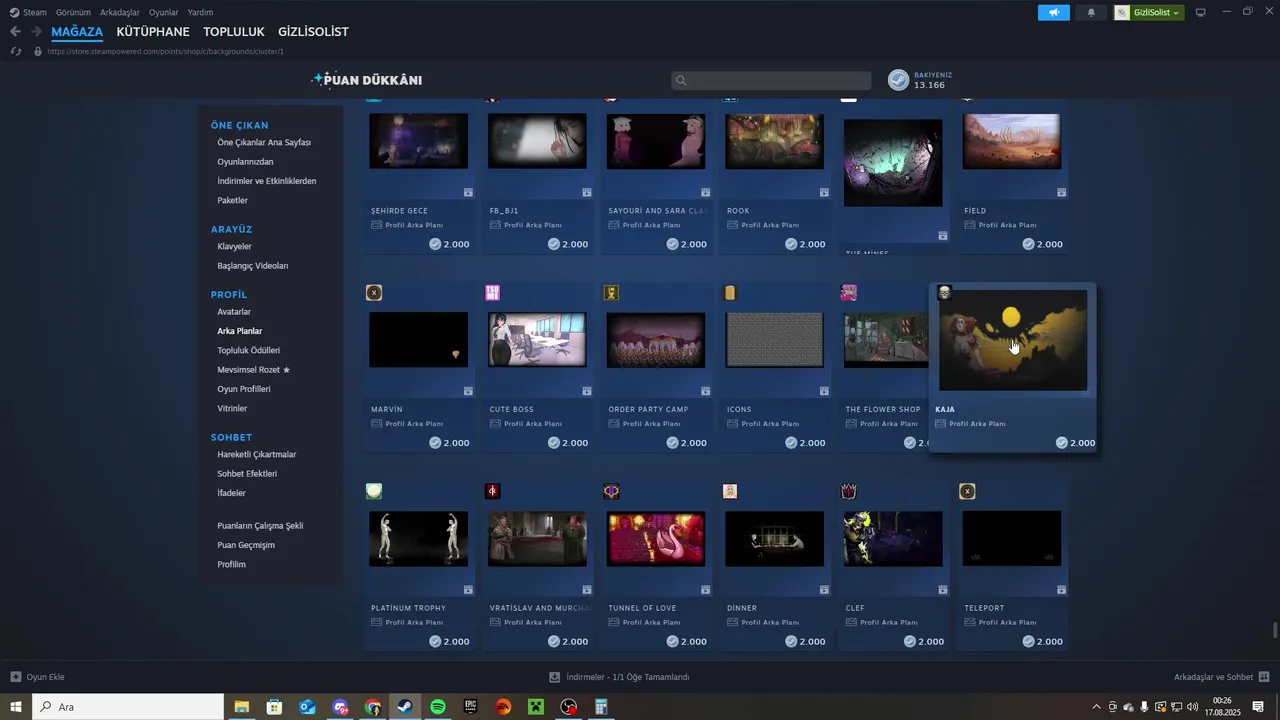The width and height of the screenshot is (1280, 720).
Task: Click the Big Picture mode monitor icon
Action: (1201, 12)
